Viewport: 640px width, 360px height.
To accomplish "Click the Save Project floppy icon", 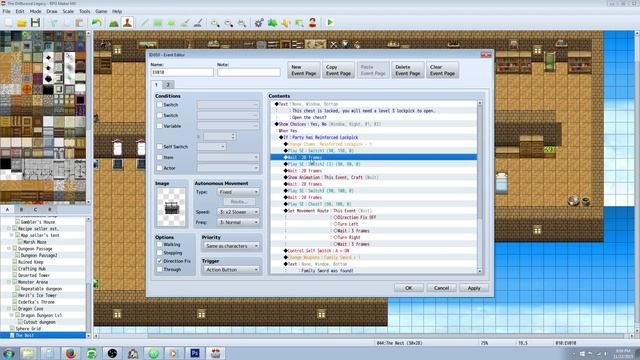I will (x=36, y=23).
